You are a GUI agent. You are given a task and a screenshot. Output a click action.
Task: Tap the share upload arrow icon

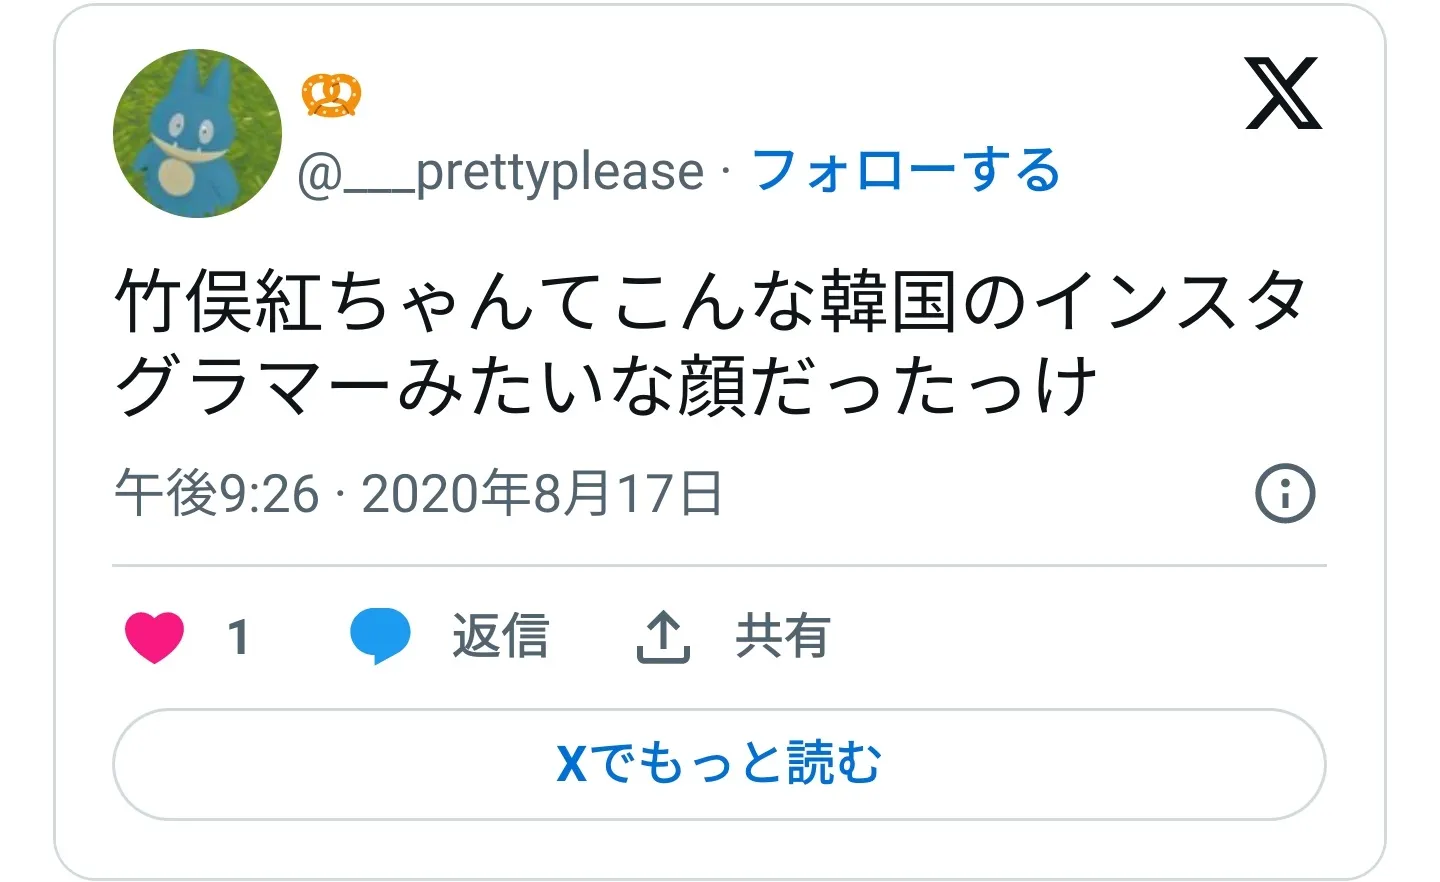[x=663, y=637]
